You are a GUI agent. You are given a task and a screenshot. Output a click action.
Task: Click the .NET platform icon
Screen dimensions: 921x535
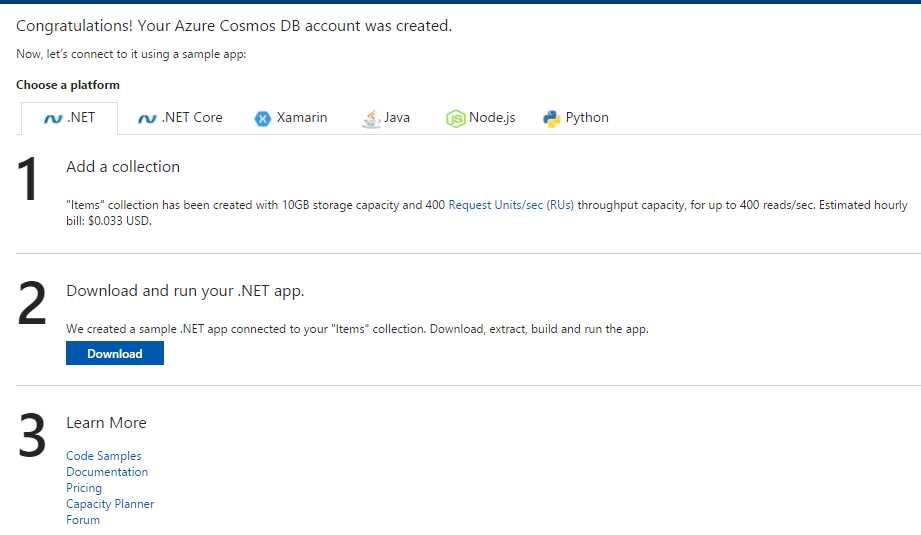coord(53,119)
